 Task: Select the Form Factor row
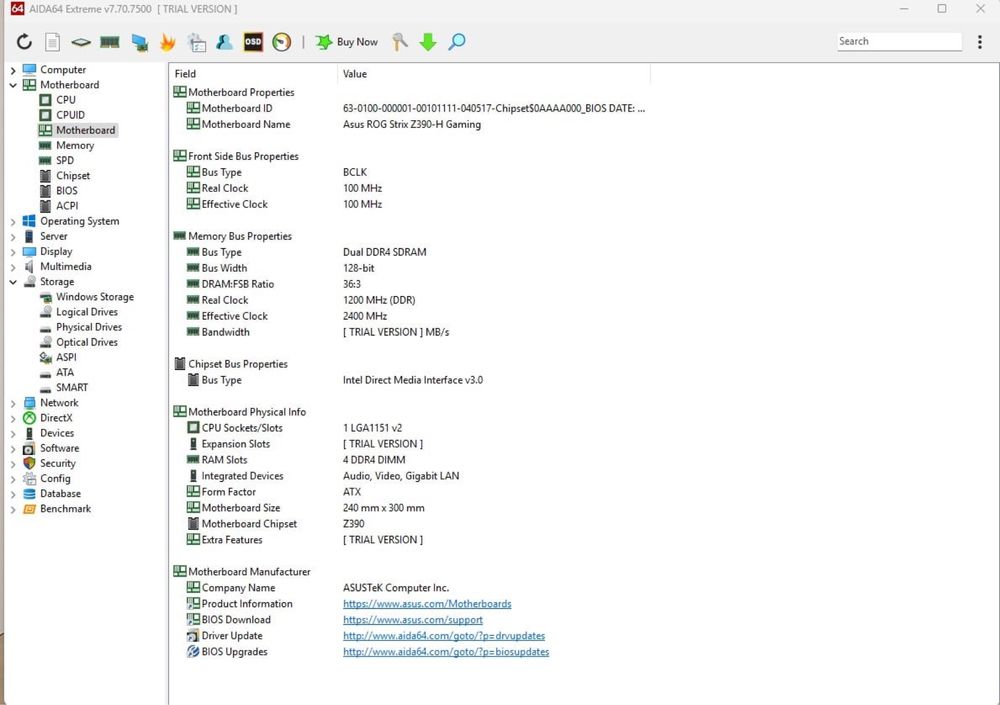[x=411, y=492]
